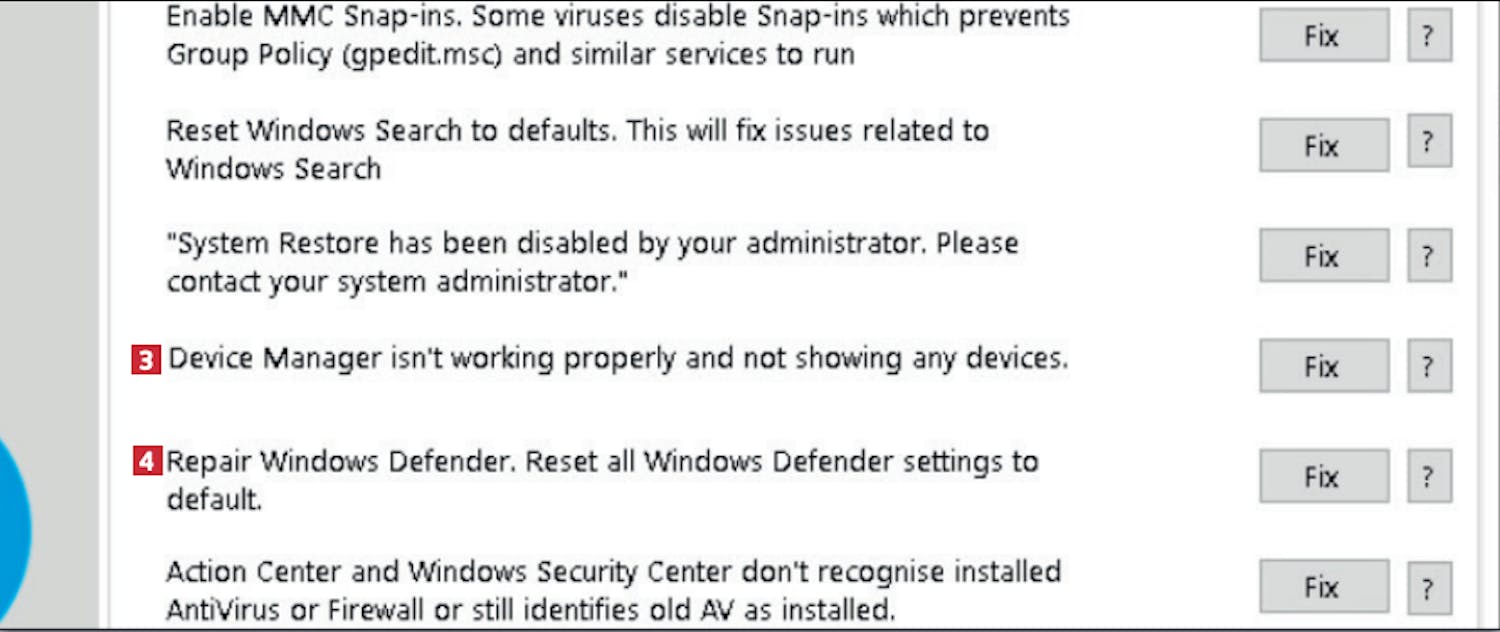Click the Action Center and Security Center text
This screenshot has width=1500, height=632.
(613, 590)
